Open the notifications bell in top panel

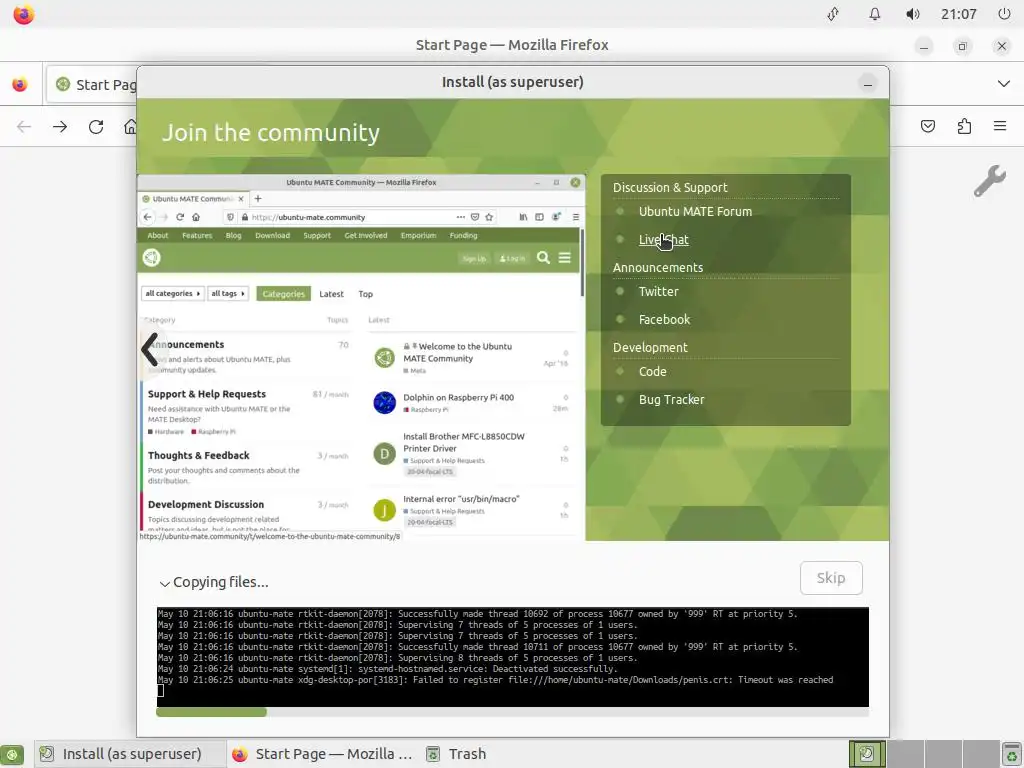click(874, 14)
